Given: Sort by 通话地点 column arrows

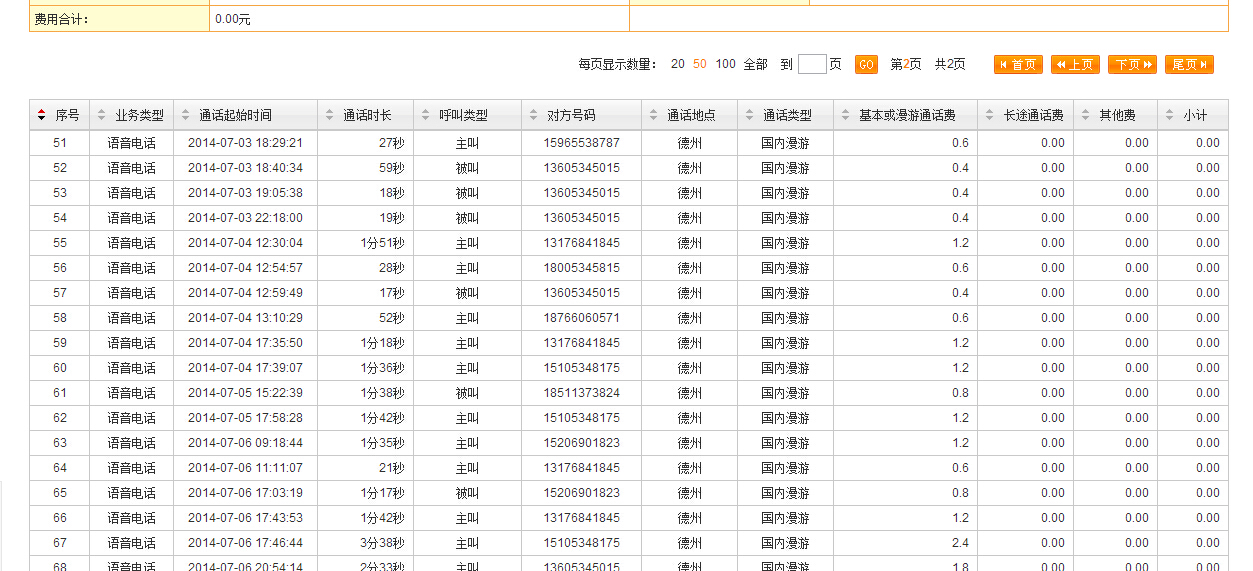Looking at the screenshot, I should [653, 115].
